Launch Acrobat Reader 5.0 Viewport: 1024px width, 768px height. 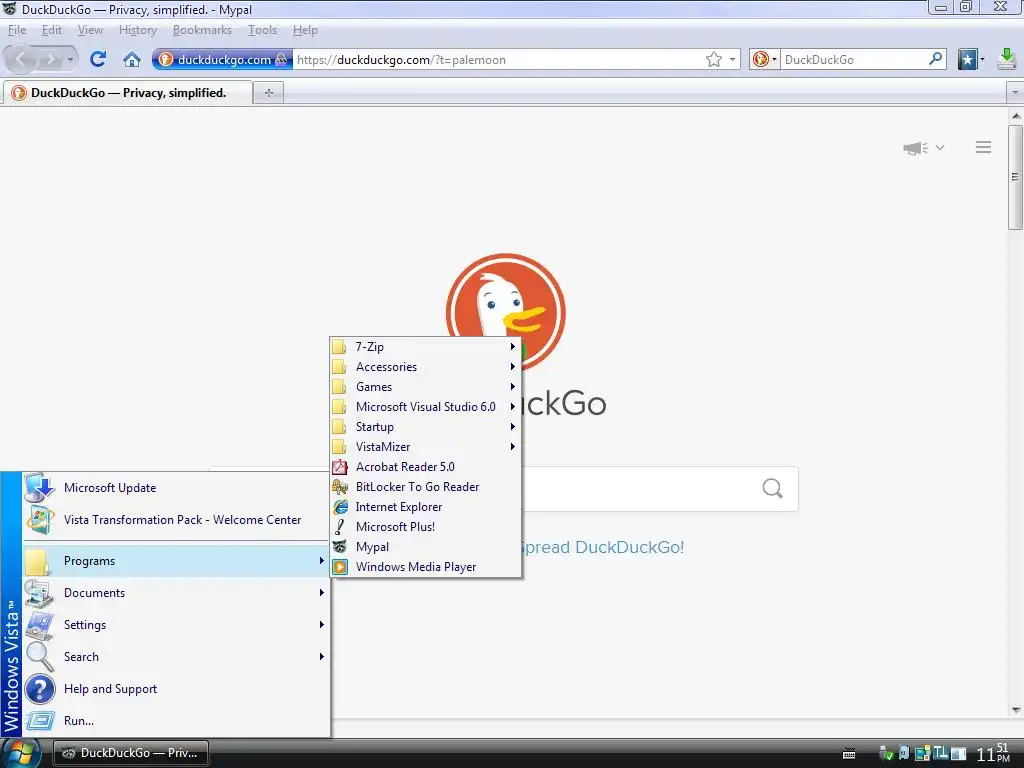point(425,467)
